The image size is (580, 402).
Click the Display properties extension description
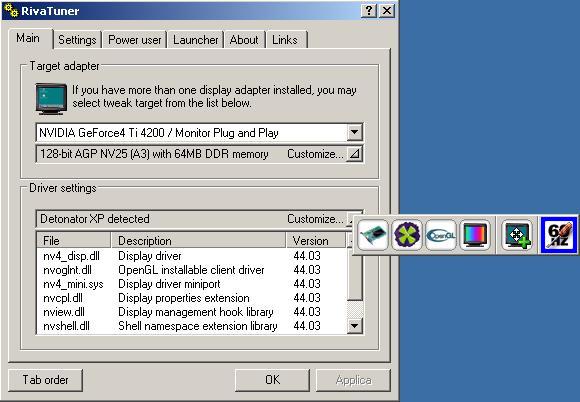coord(184,298)
